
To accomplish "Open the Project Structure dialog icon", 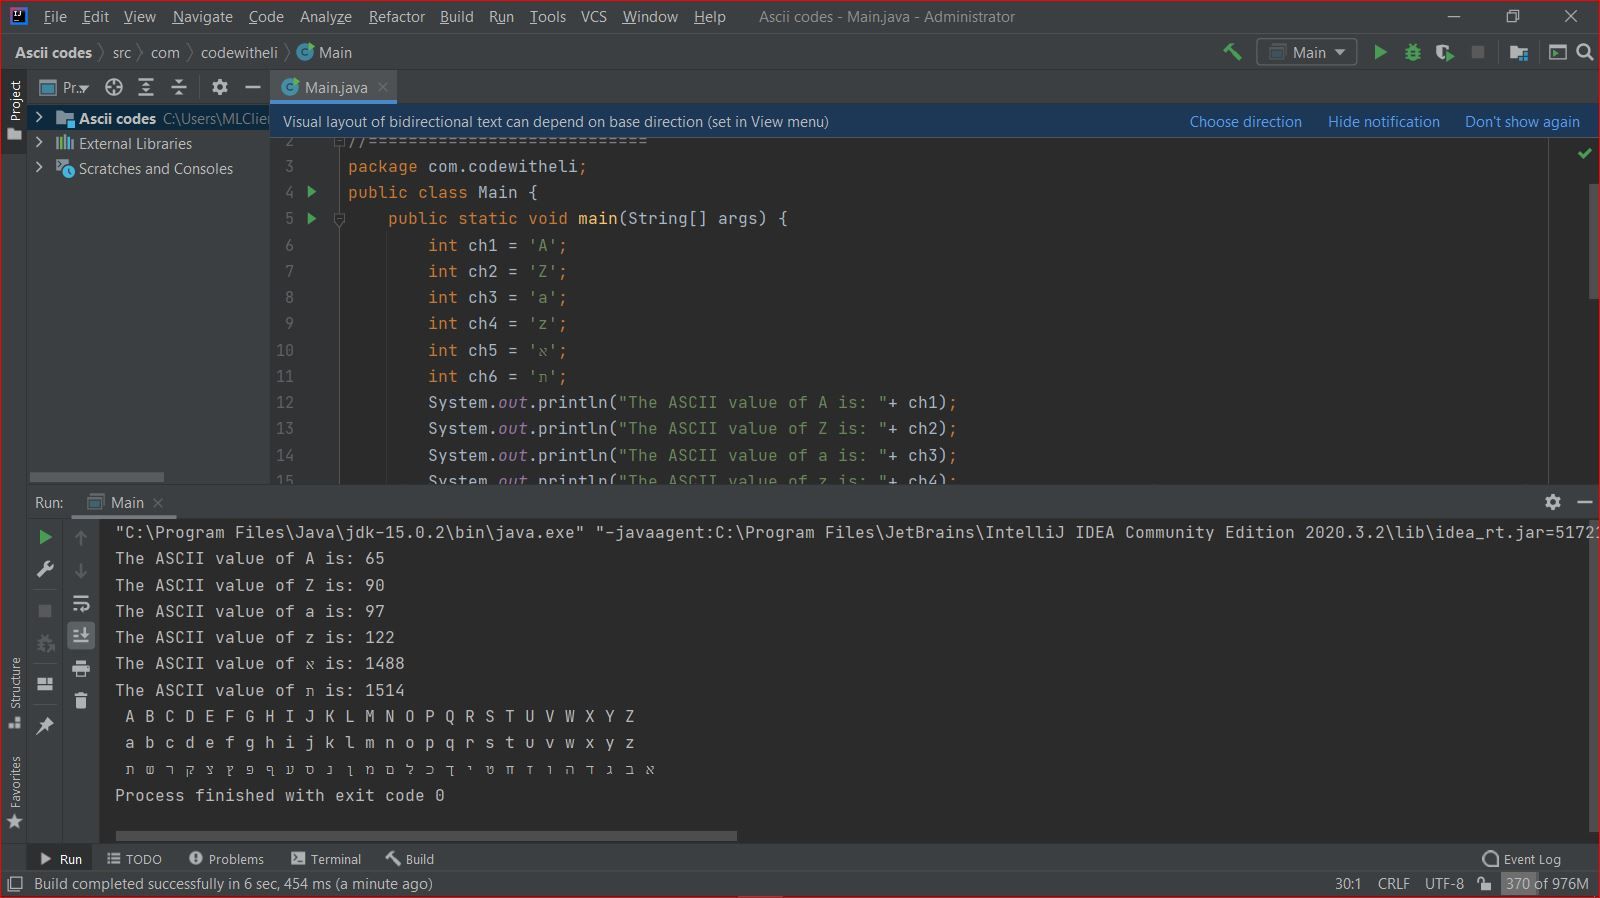I will pos(1518,52).
